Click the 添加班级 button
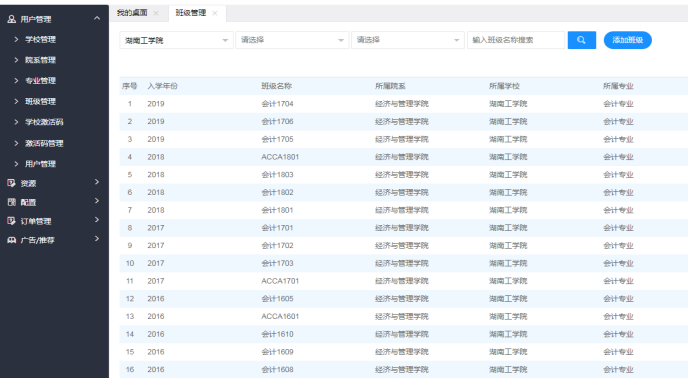 pos(627,40)
